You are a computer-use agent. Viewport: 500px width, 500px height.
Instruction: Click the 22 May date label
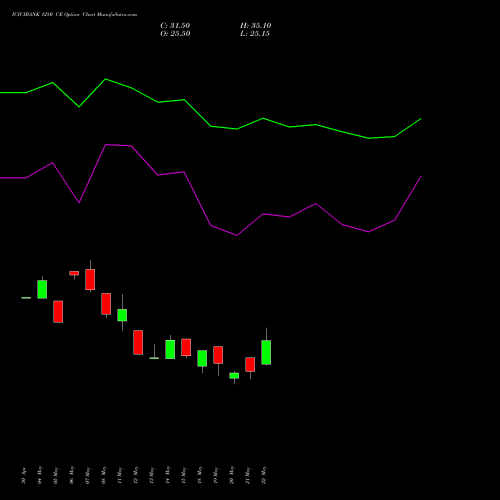264,475
